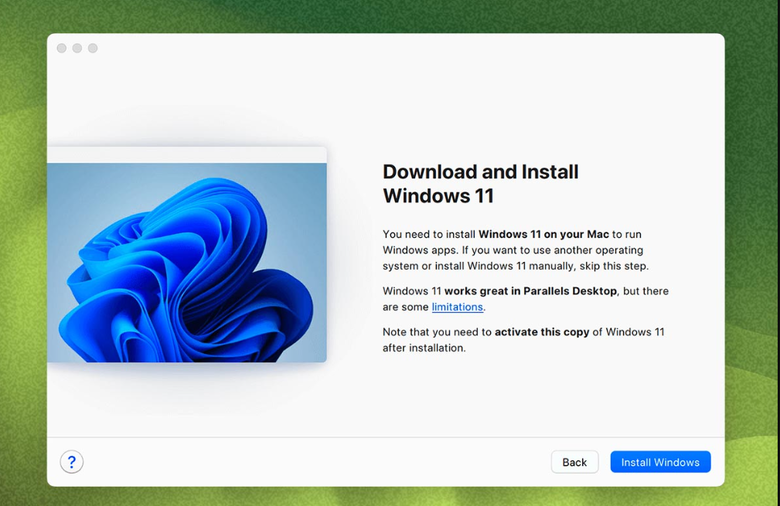Screen dimensions: 780x506
Task: Click the gray close window dot
Action: pyautogui.click(x=62, y=48)
